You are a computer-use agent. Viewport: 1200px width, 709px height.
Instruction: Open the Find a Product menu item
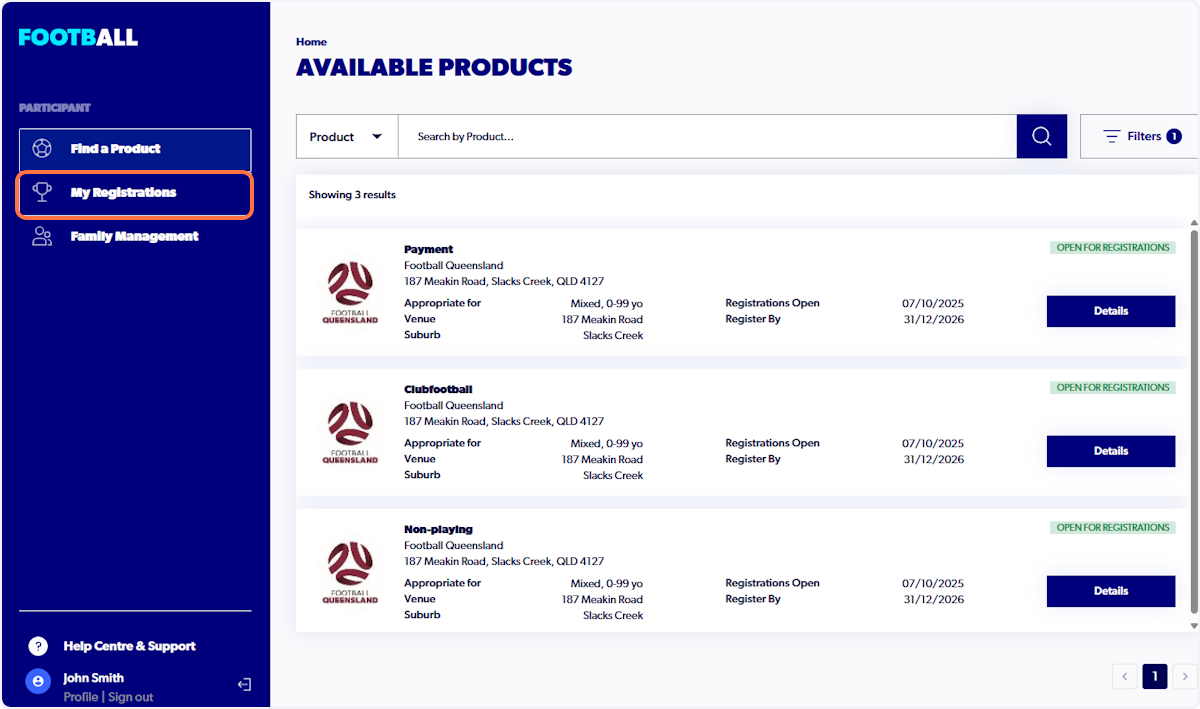[135, 149]
